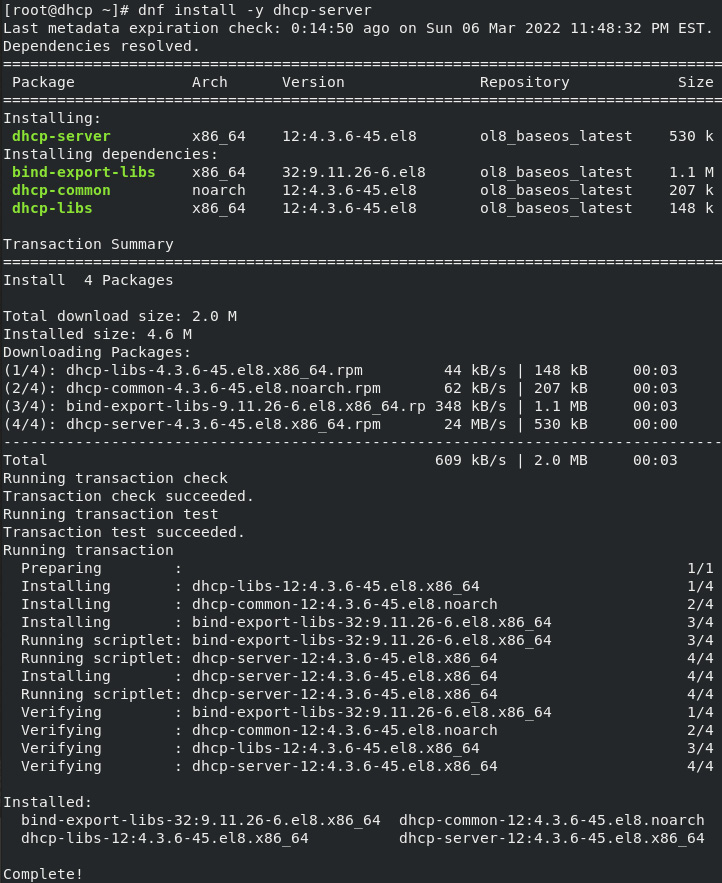Click the Preparing progress line
722x883 pixels.
[367, 568]
